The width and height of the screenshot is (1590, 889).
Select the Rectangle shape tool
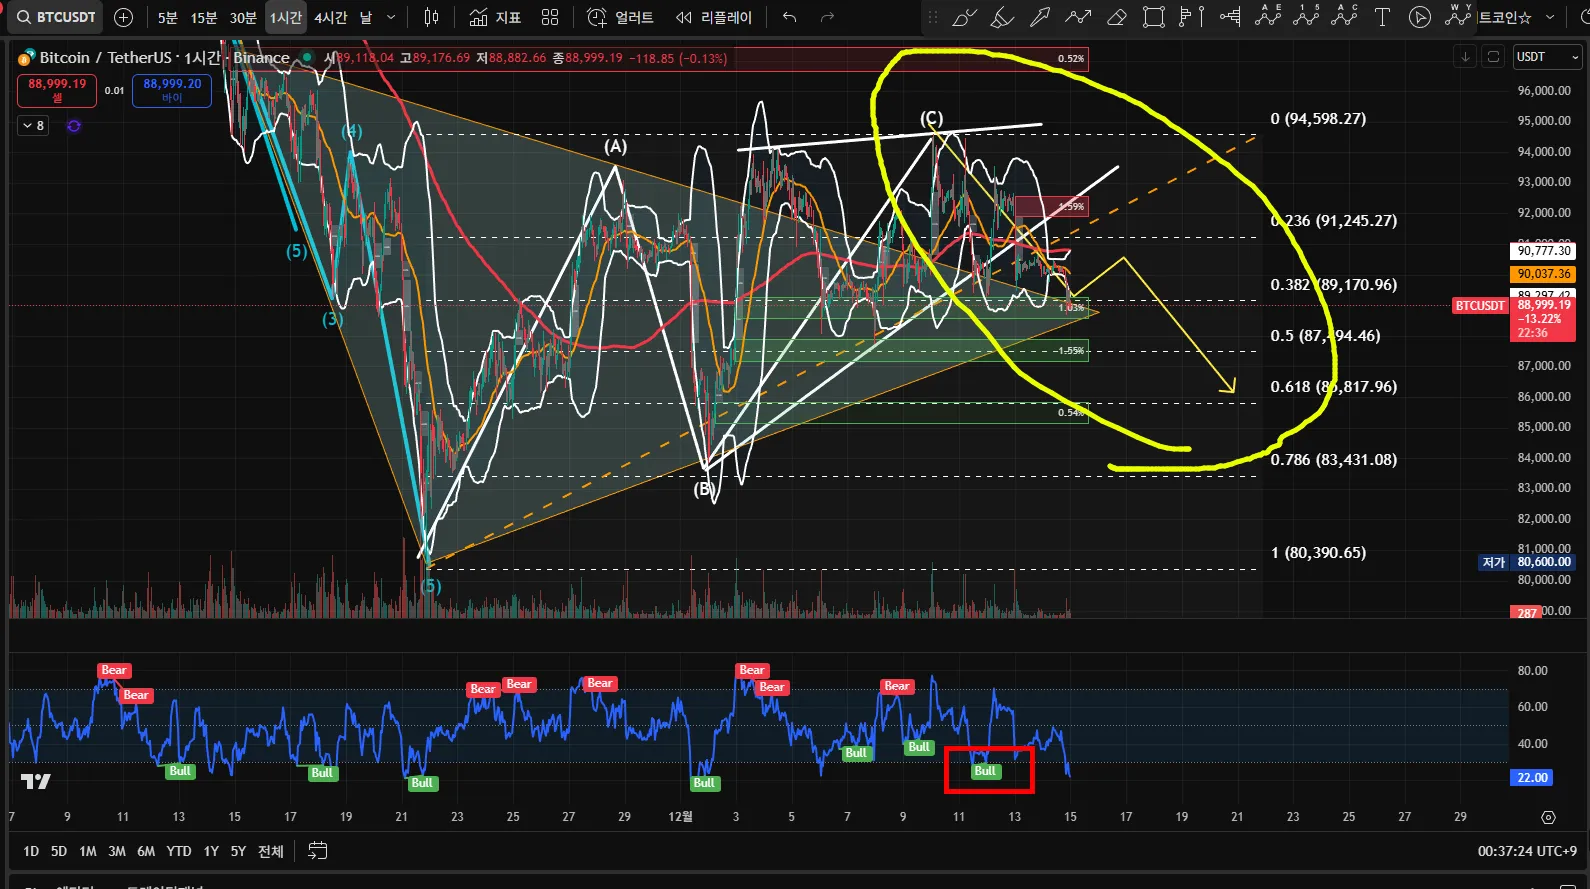click(x=1154, y=17)
